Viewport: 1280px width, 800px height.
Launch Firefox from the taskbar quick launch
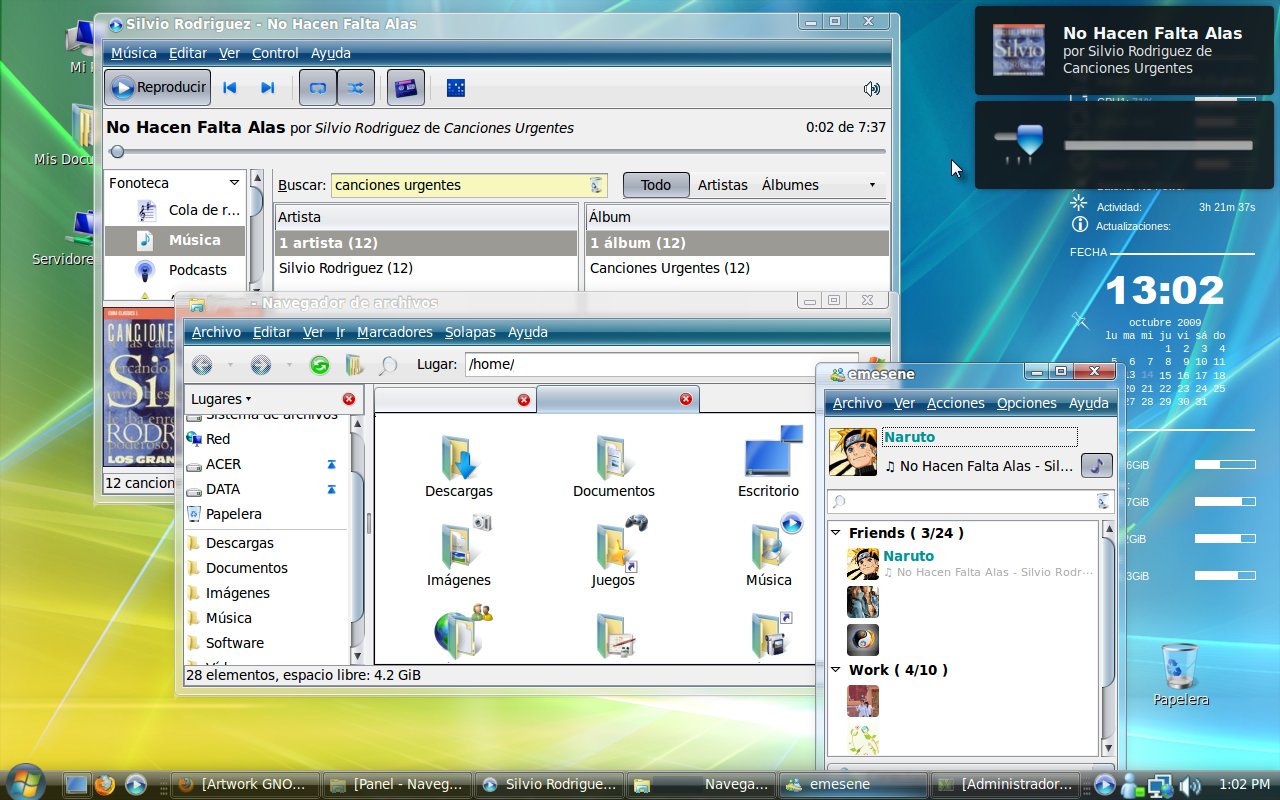coord(105,784)
